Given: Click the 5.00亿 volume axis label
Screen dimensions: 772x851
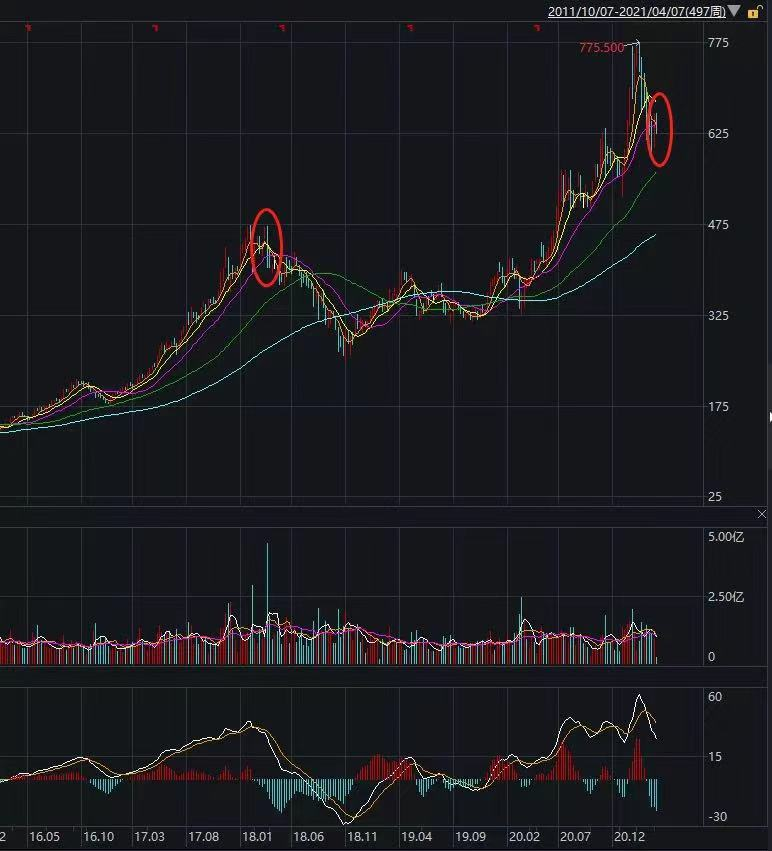Looking at the screenshot, I should [x=726, y=537].
